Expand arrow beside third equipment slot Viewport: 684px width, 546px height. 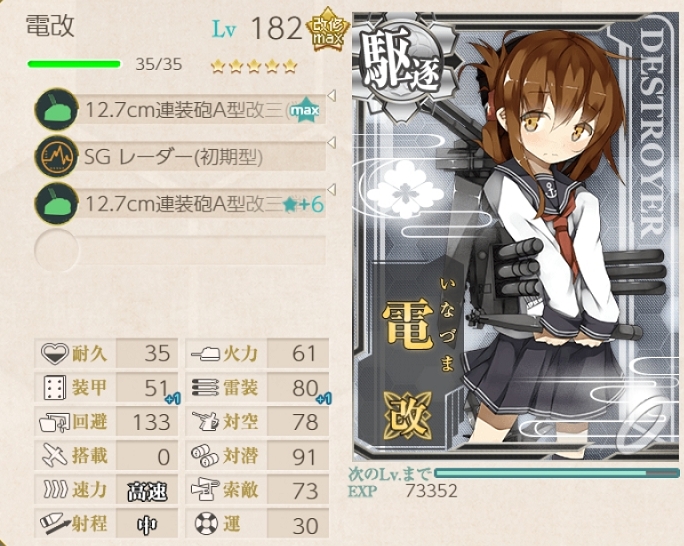(332, 189)
